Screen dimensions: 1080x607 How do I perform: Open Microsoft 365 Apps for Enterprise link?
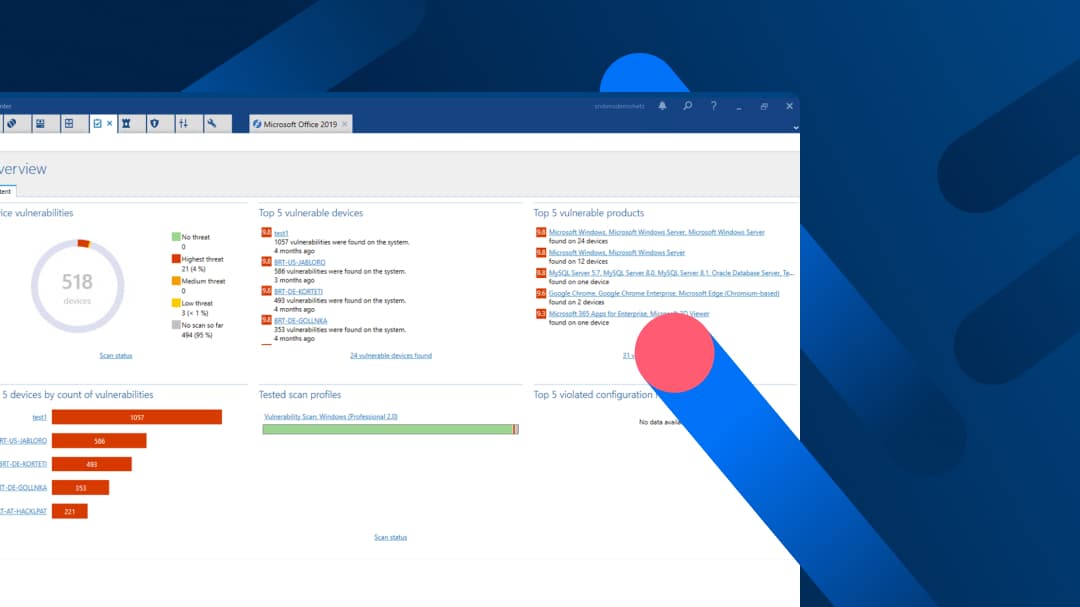tap(629, 313)
